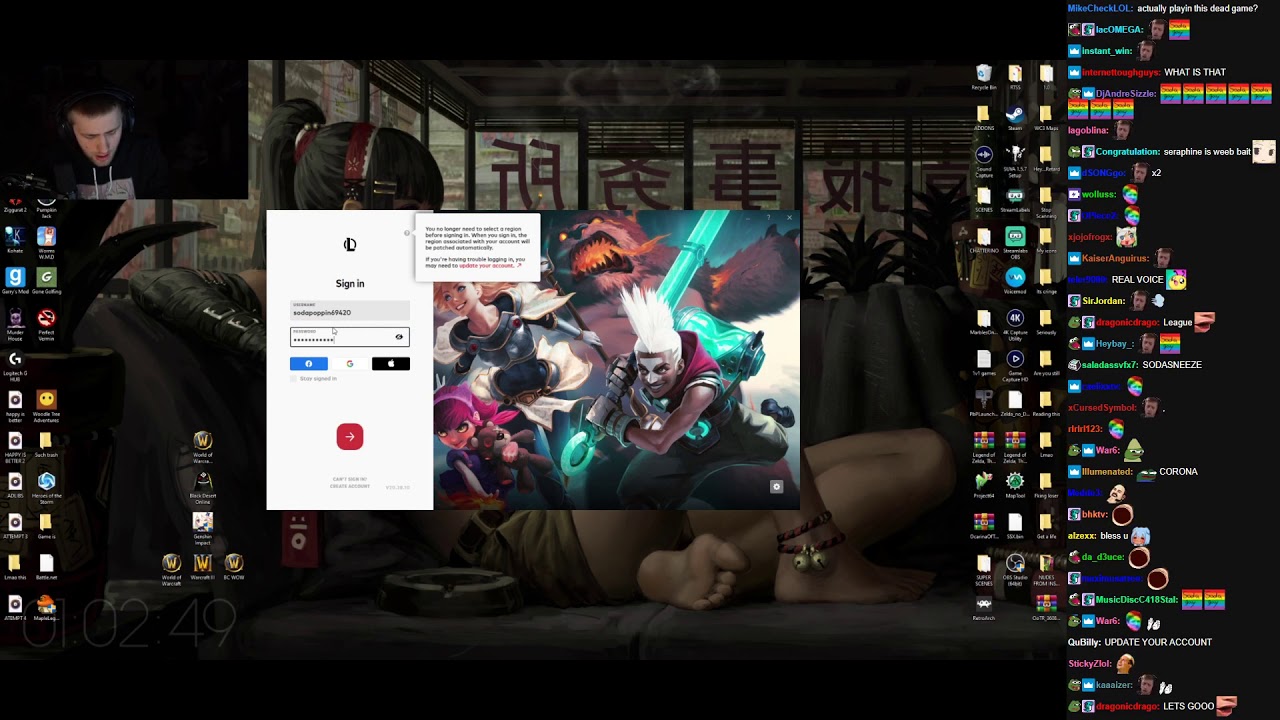Open the ADDONS folder on desktop

[x=984, y=118]
